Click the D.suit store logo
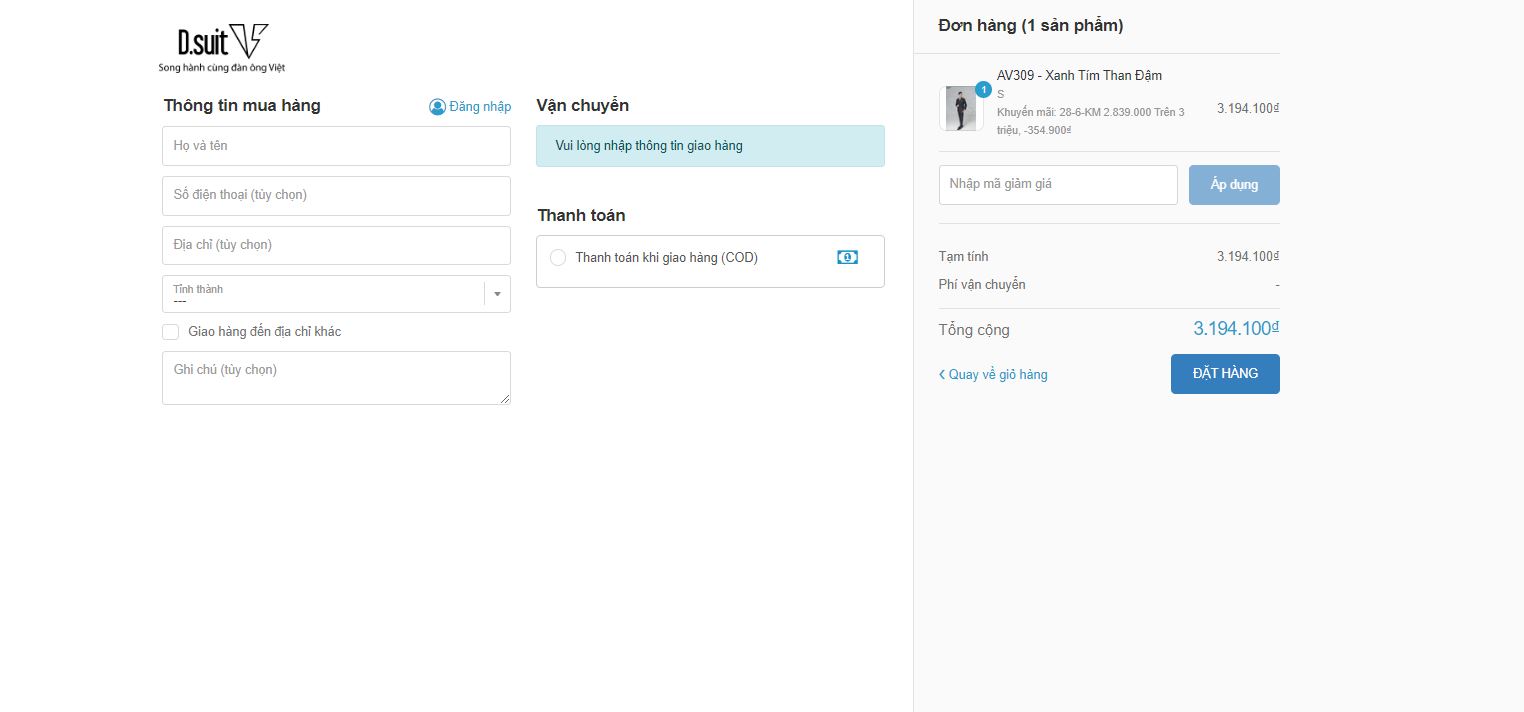This screenshot has height=712, width=1524. tap(222, 48)
